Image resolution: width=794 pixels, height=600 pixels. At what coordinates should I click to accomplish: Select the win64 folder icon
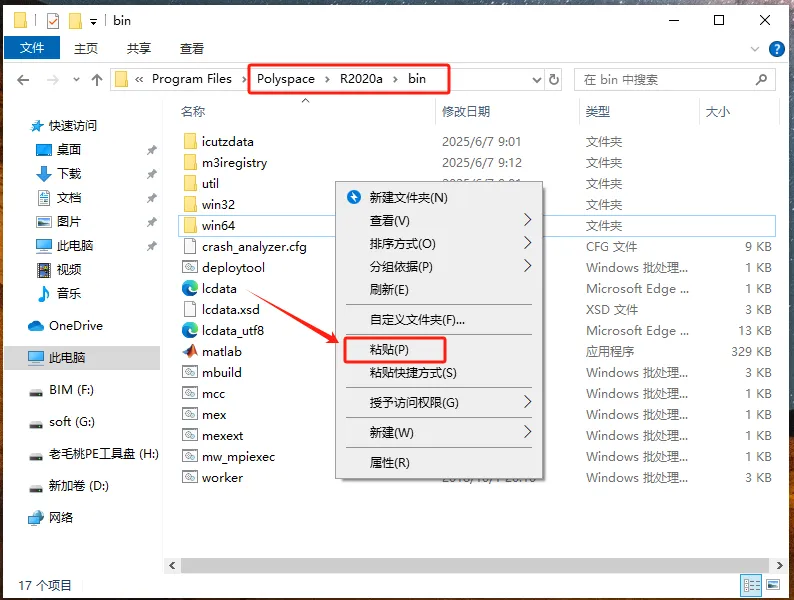click(190, 225)
